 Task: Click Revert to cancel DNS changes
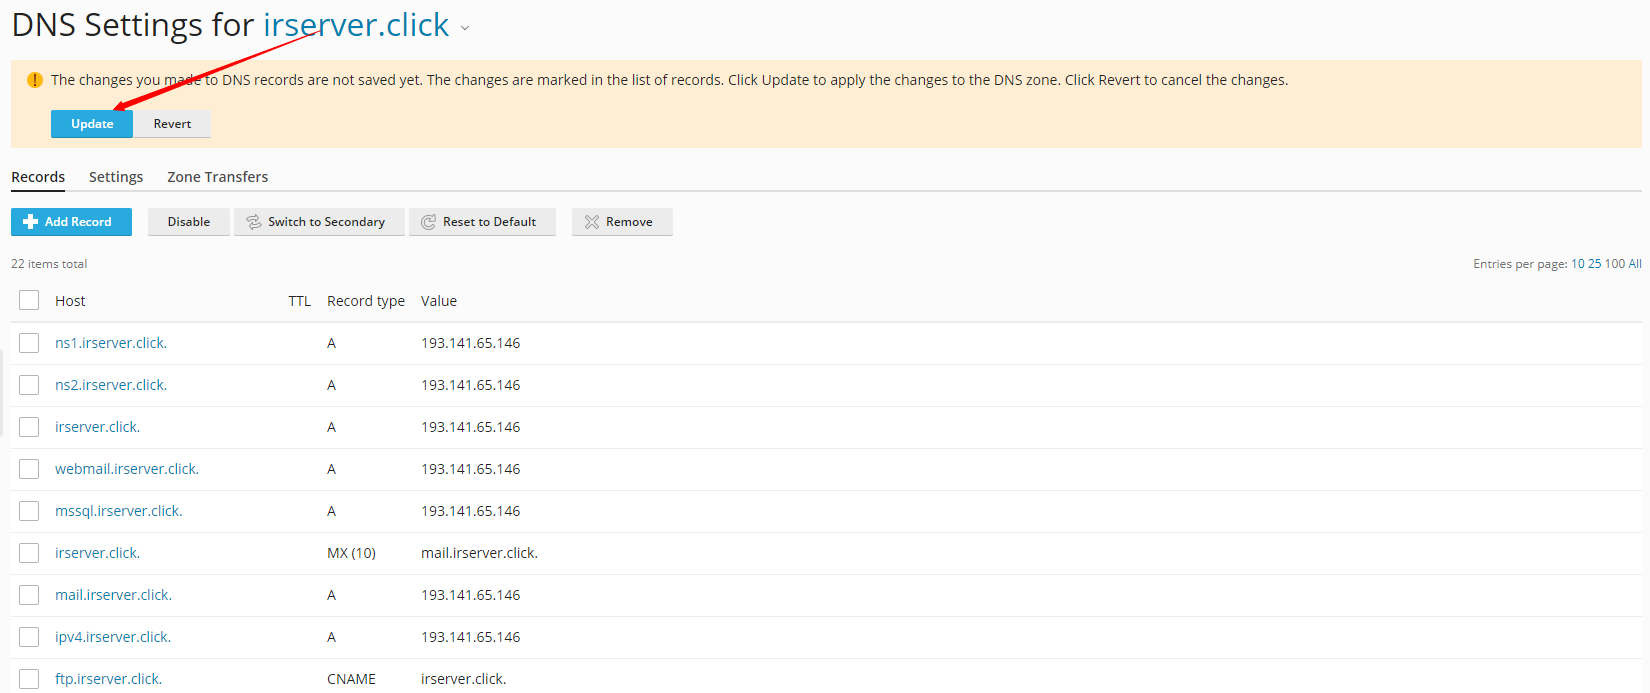point(172,124)
